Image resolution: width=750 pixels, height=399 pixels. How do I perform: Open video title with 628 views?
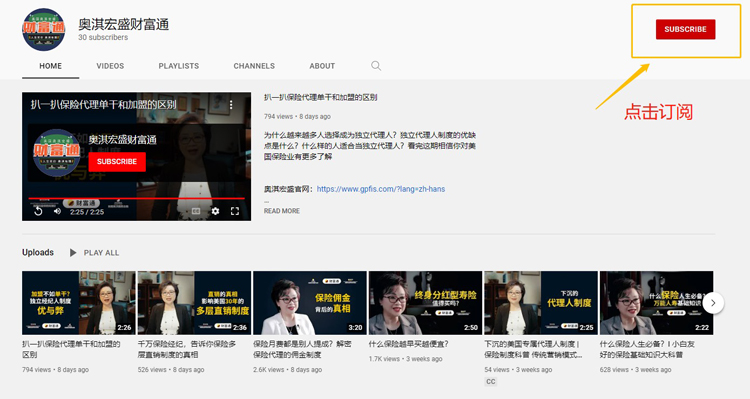(647, 349)
